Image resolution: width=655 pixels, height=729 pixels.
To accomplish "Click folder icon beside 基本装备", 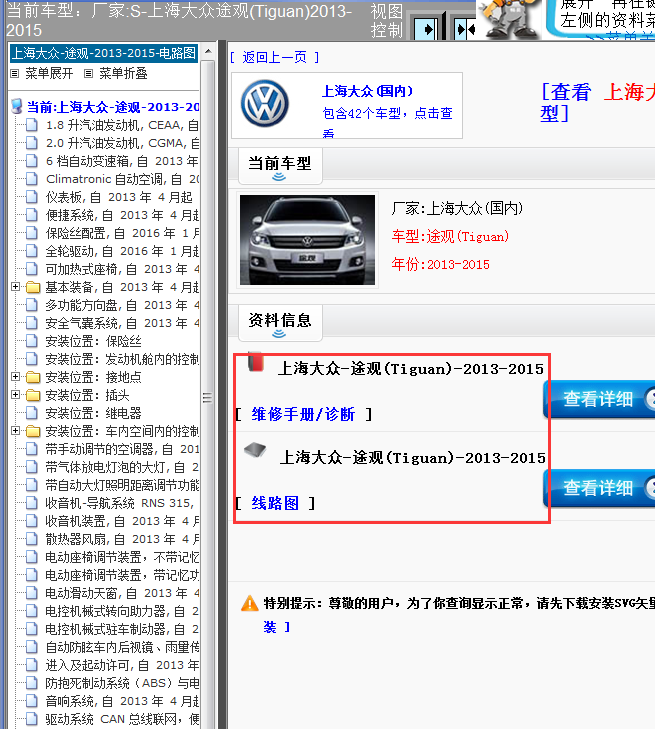I will click(x=33, y=287).
